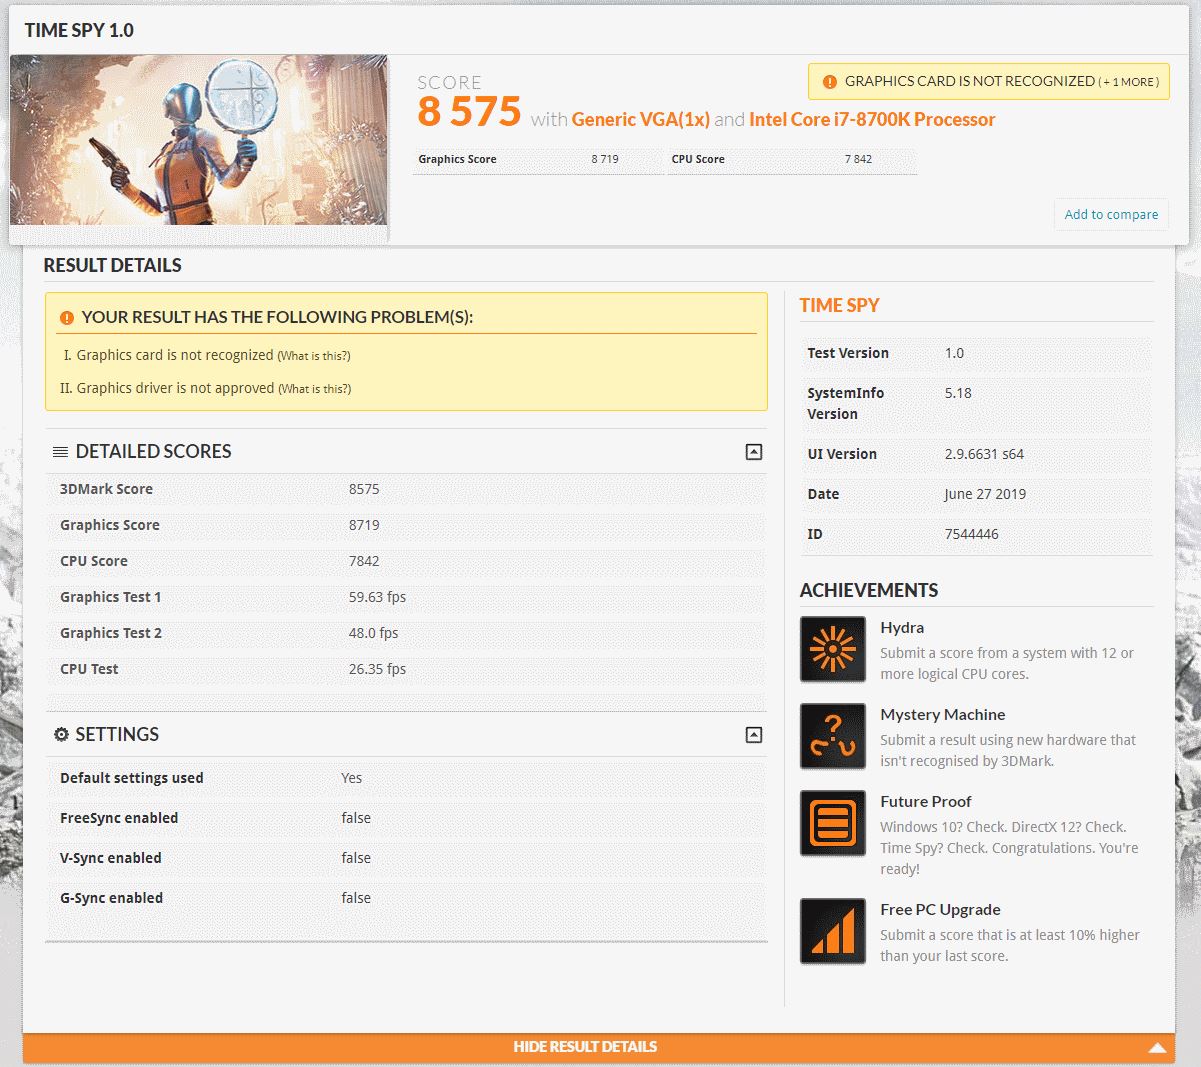
Task: Click the Hydra achievement title
Action: (902, 628)
